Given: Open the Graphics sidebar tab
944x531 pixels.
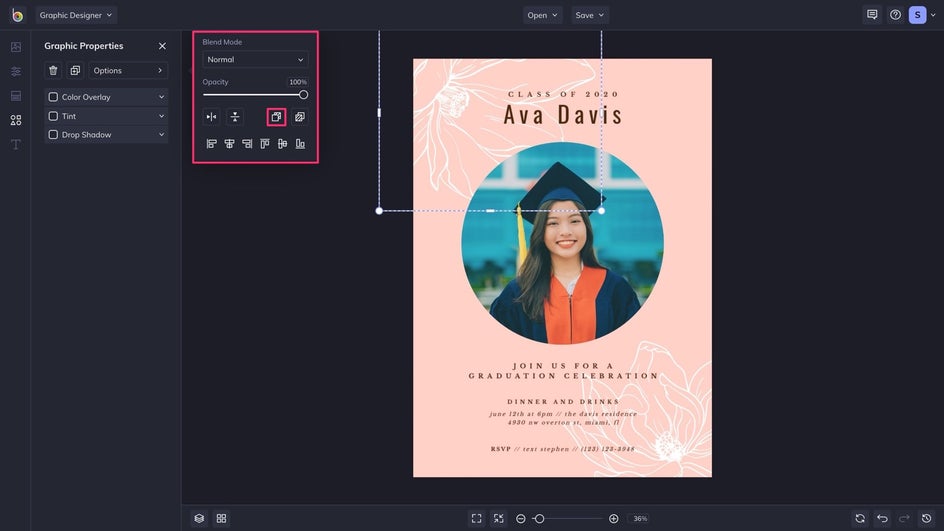Looking at the screenshot, I should pyautogui.click(x=16, y=120).
